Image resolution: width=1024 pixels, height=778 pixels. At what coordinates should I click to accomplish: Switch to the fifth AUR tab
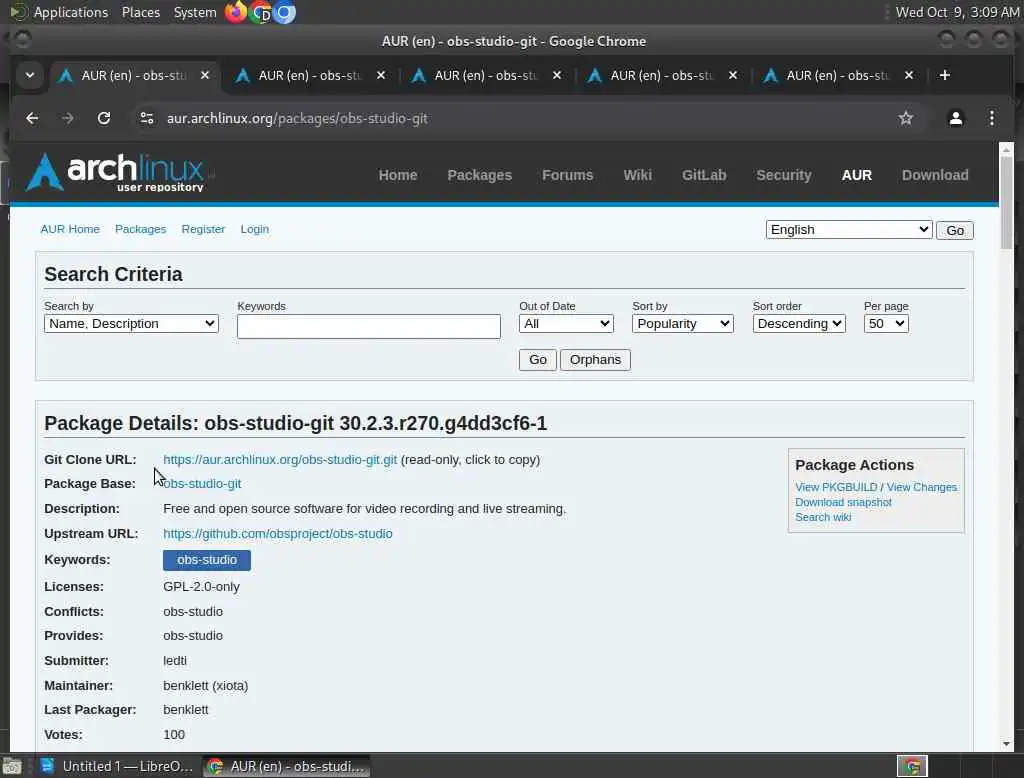[837, 76]
